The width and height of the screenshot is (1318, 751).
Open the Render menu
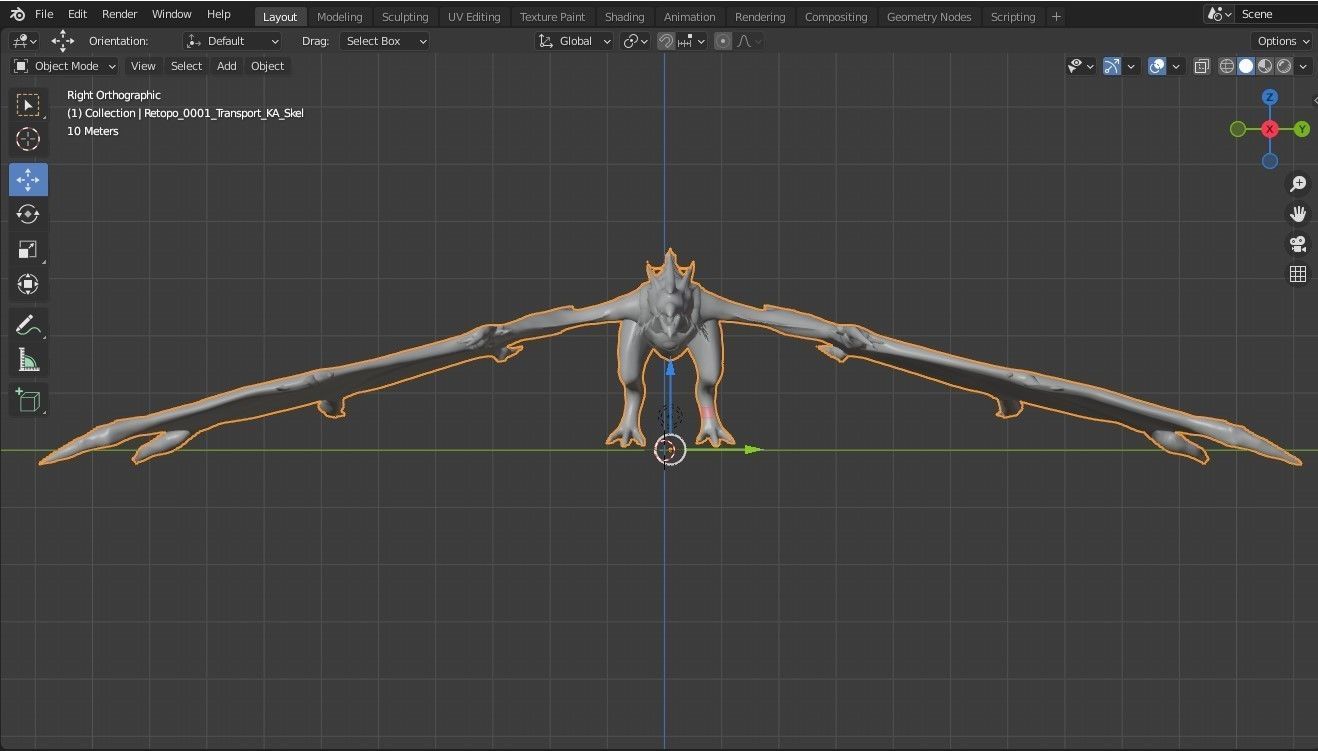(120, 14)
